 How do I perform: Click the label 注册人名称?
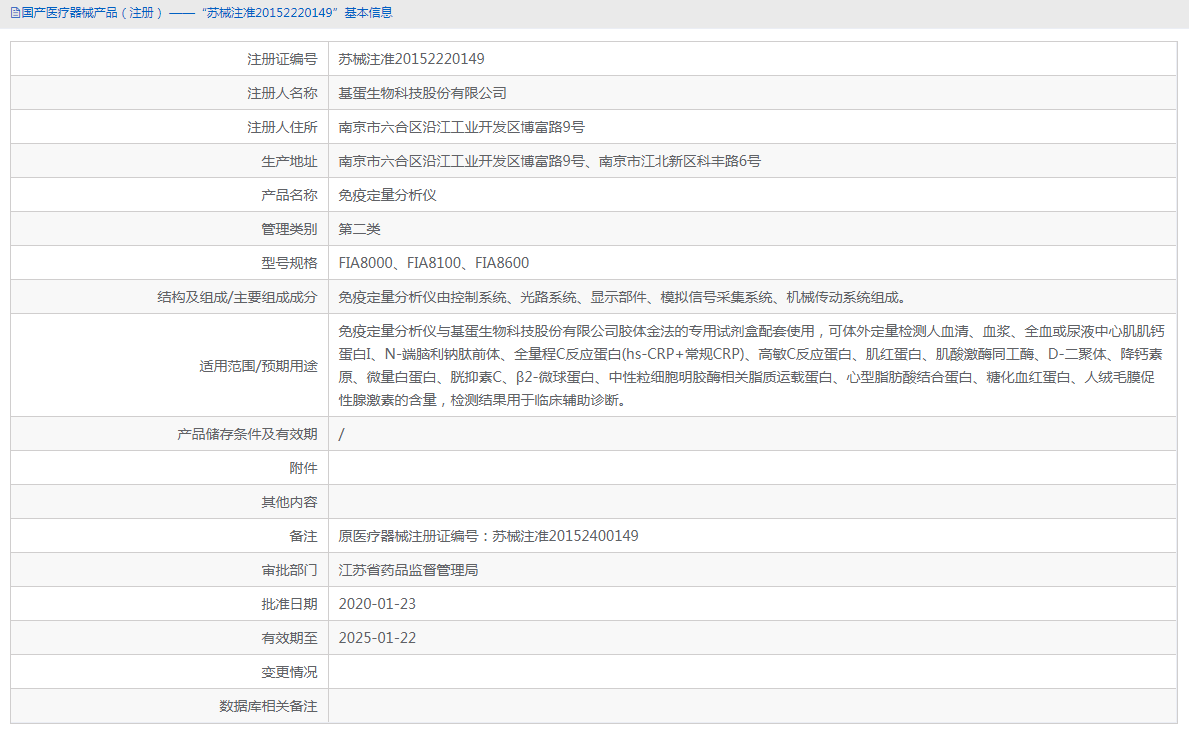click(282, 93)
